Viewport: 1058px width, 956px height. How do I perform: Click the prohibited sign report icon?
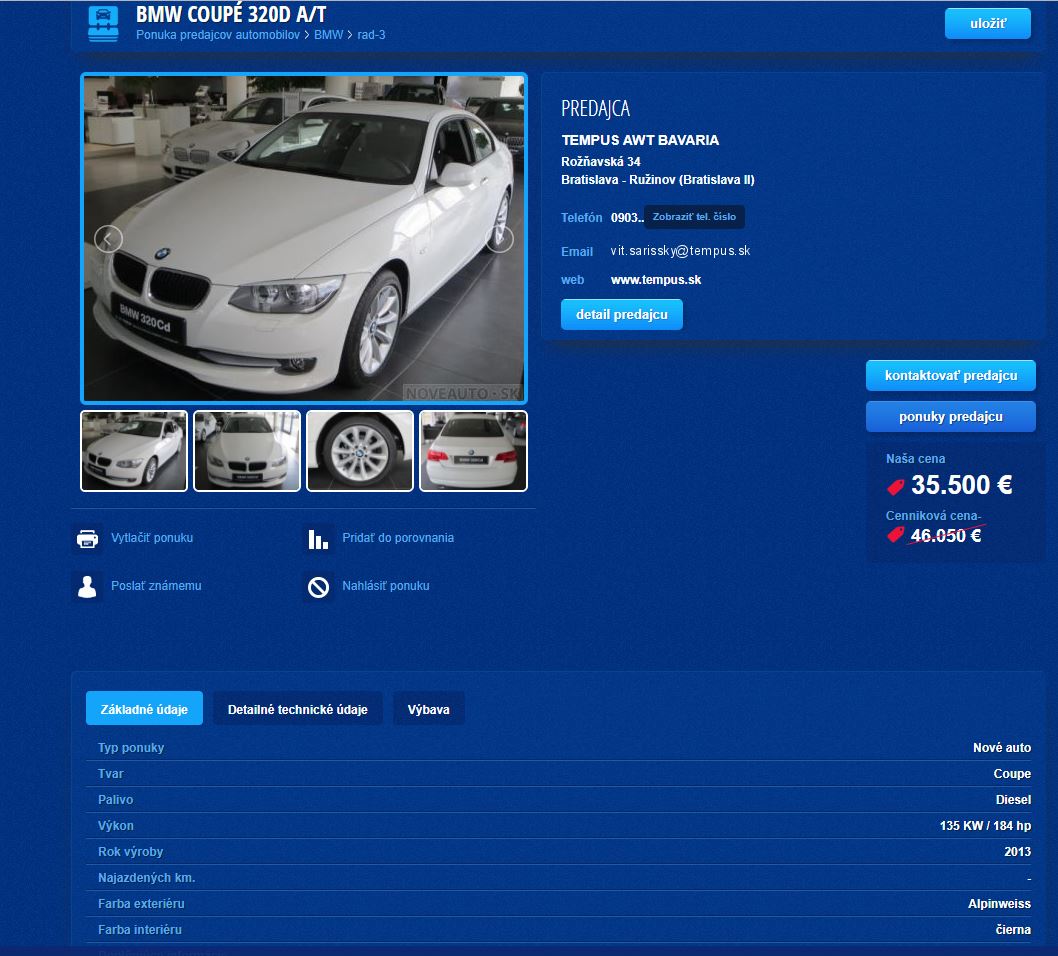pyautogui.click(x=318, y=587)
